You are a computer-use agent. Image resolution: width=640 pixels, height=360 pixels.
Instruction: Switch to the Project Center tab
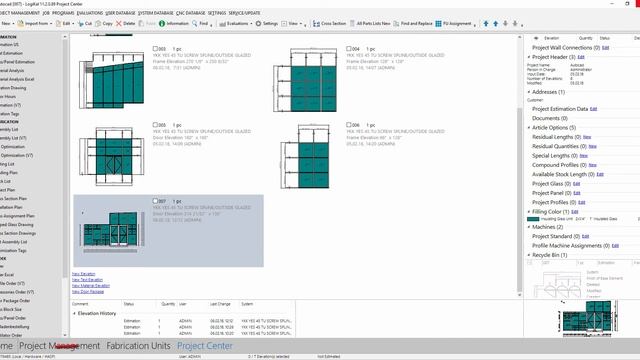205,346
